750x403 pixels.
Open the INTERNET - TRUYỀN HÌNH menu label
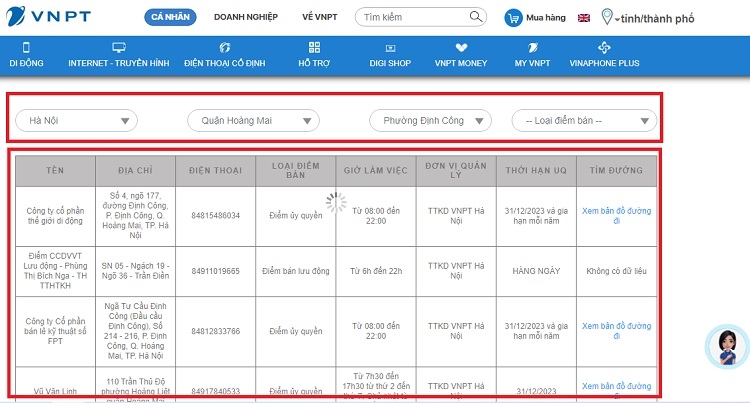tap(119, 63)
